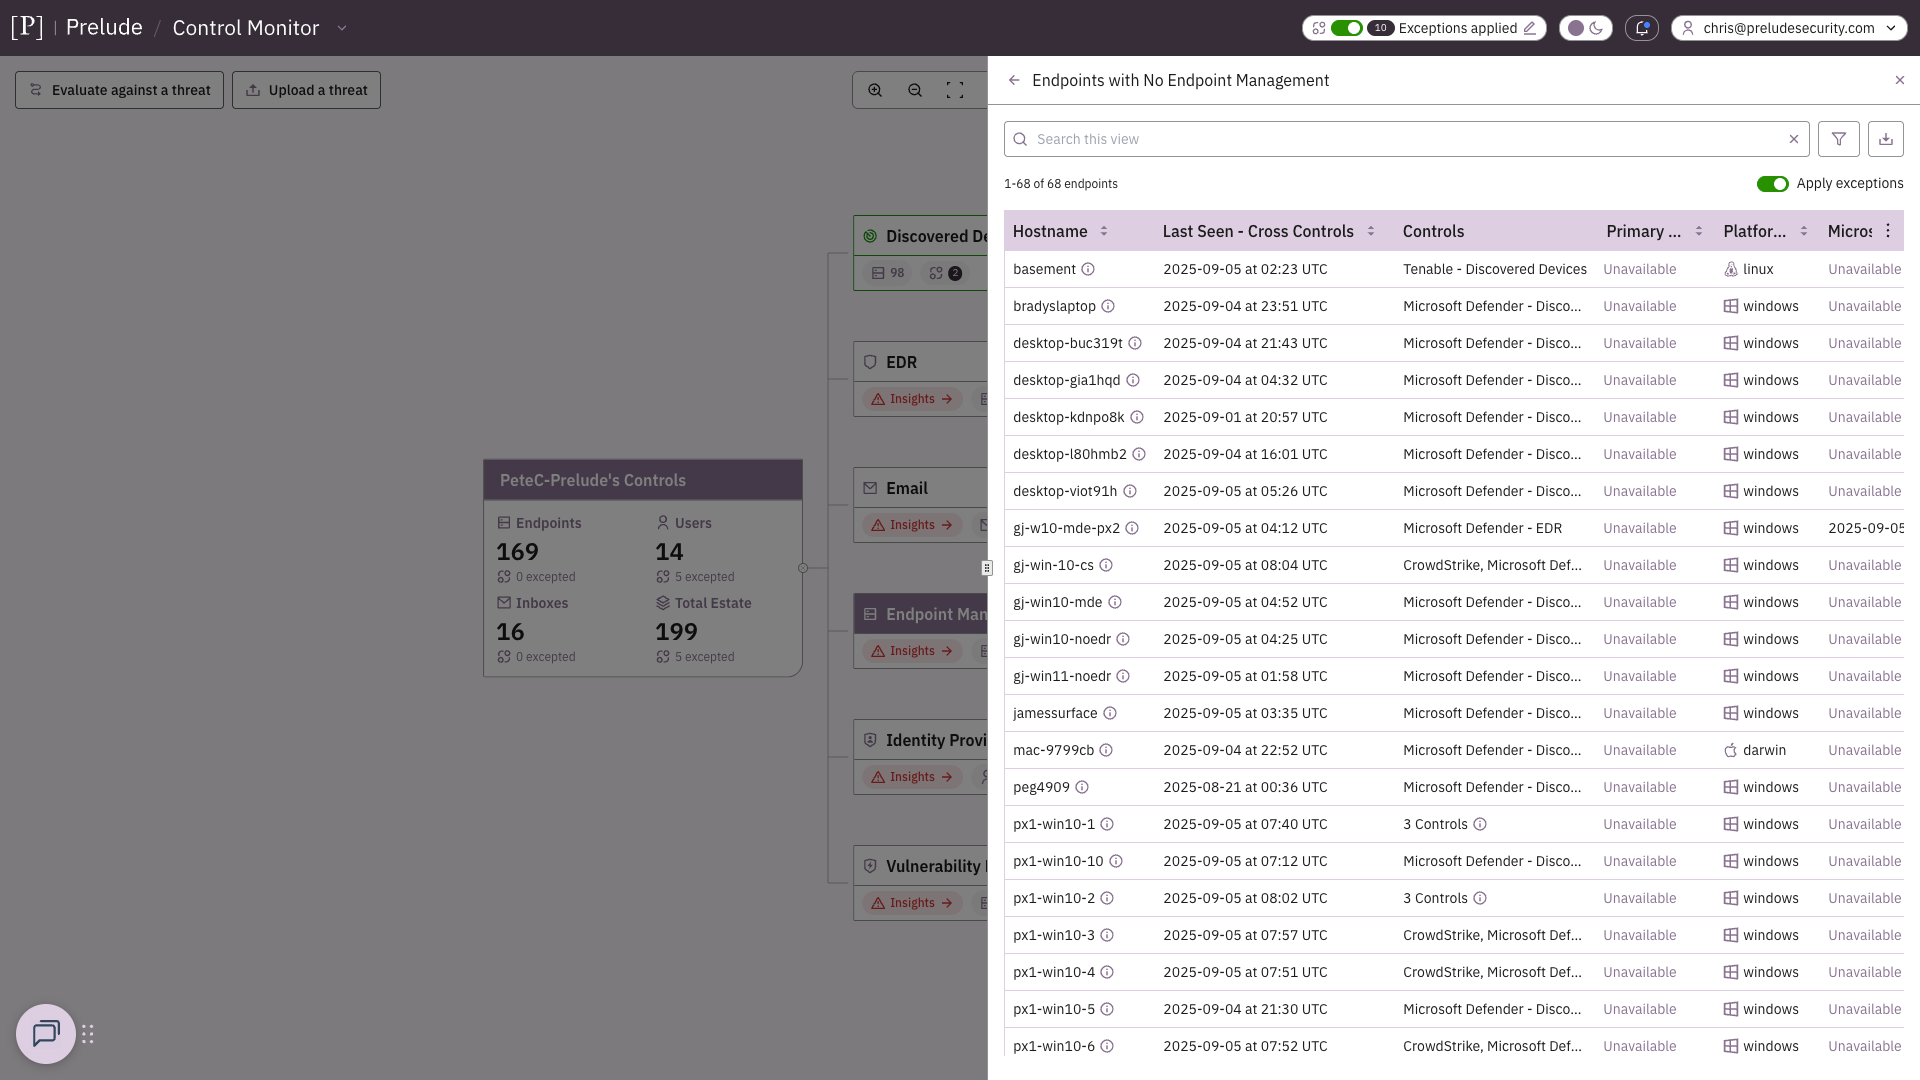1920x1080 pixels.
Task: Open the Vulnerability Insights link
Action: (x=911, y=903)
